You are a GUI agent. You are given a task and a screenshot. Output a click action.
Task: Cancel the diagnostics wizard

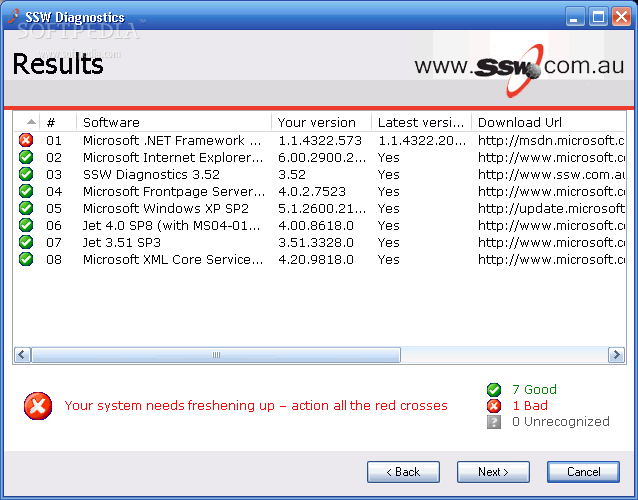click(583, 472)
